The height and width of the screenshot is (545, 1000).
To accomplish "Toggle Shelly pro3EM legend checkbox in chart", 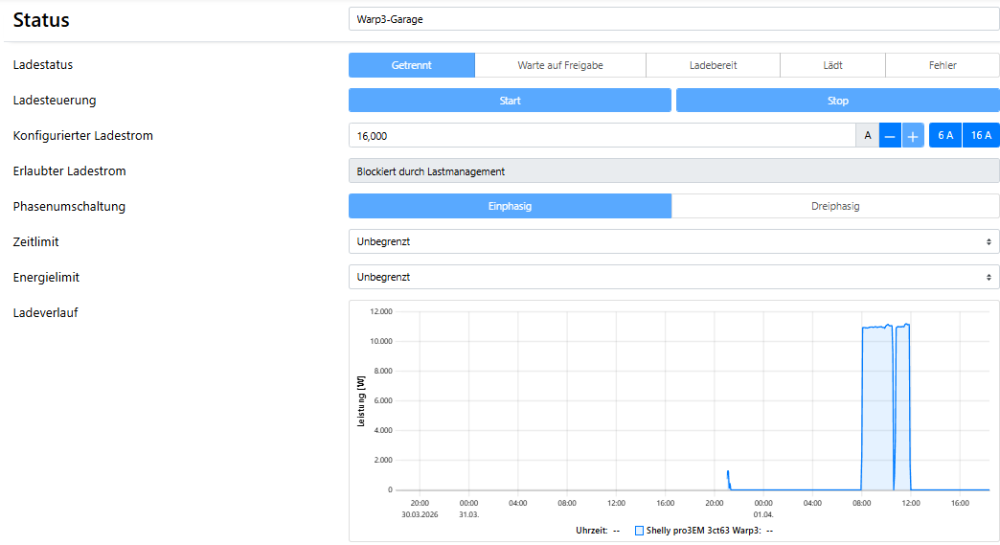I will pyautogui.click(x=639, y=531).
